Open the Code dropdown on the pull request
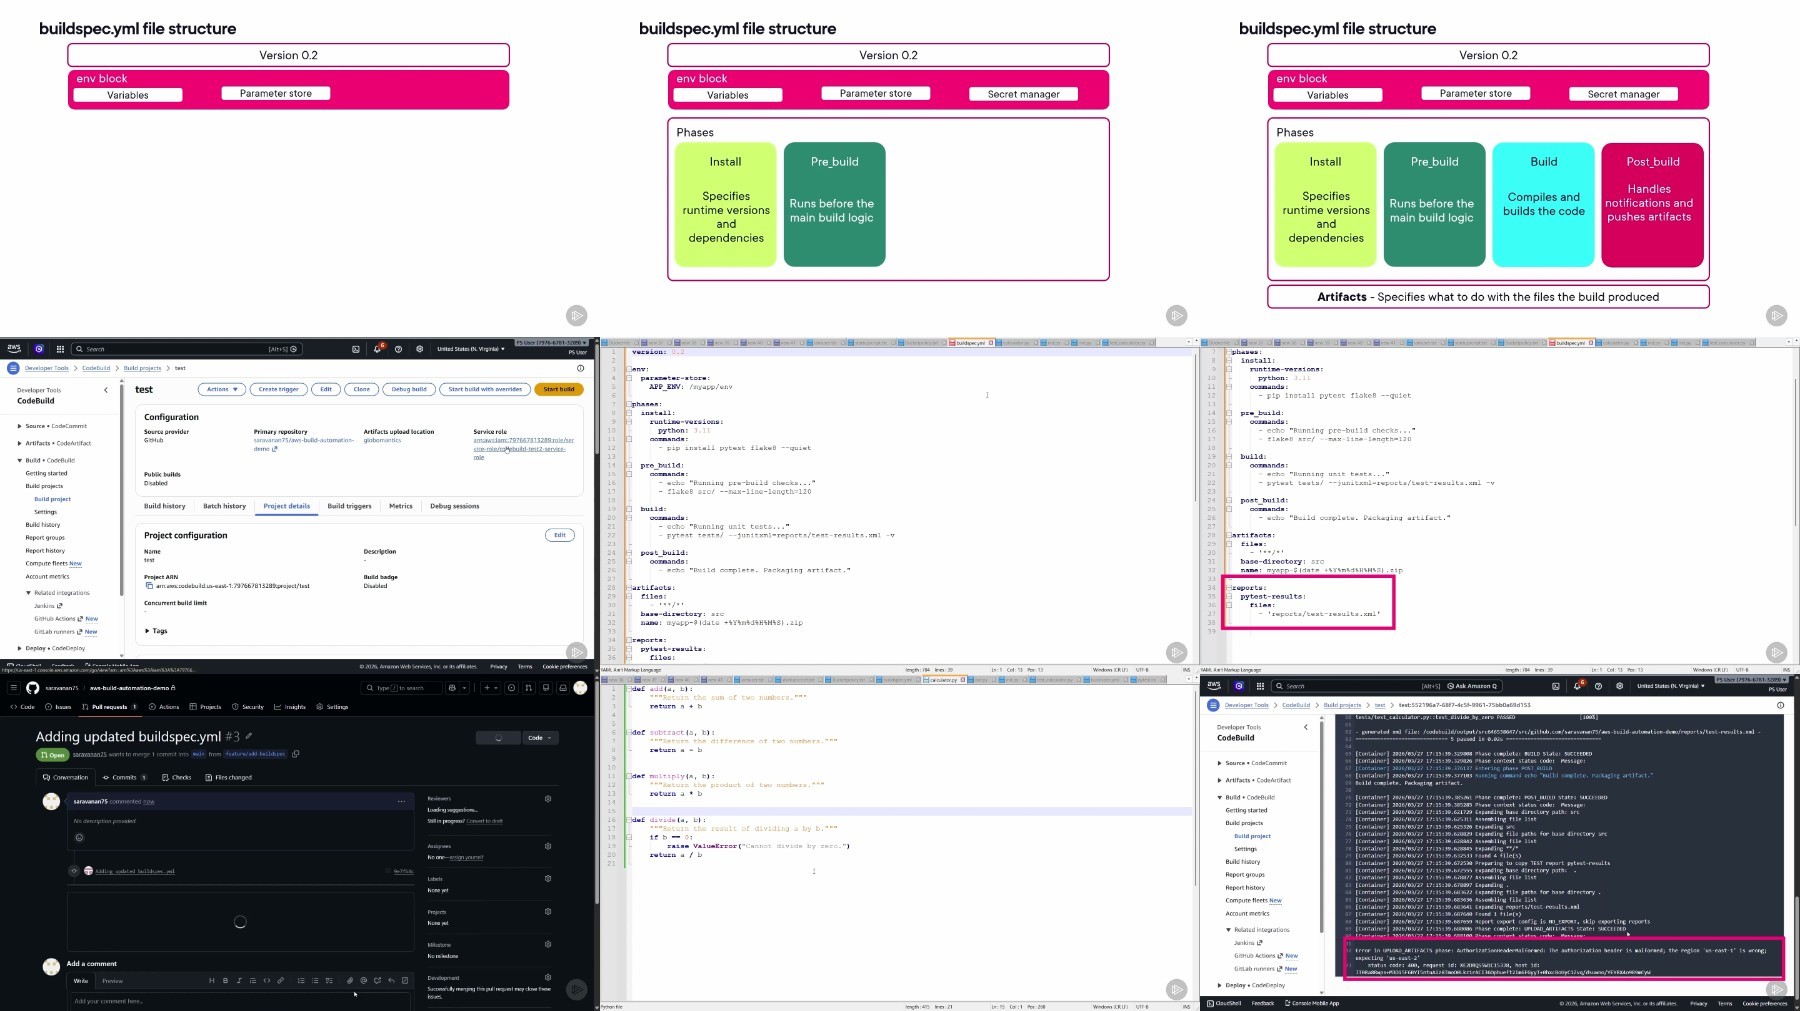This screenshot has width=1800, height=1011. click(x=539, y=738)
